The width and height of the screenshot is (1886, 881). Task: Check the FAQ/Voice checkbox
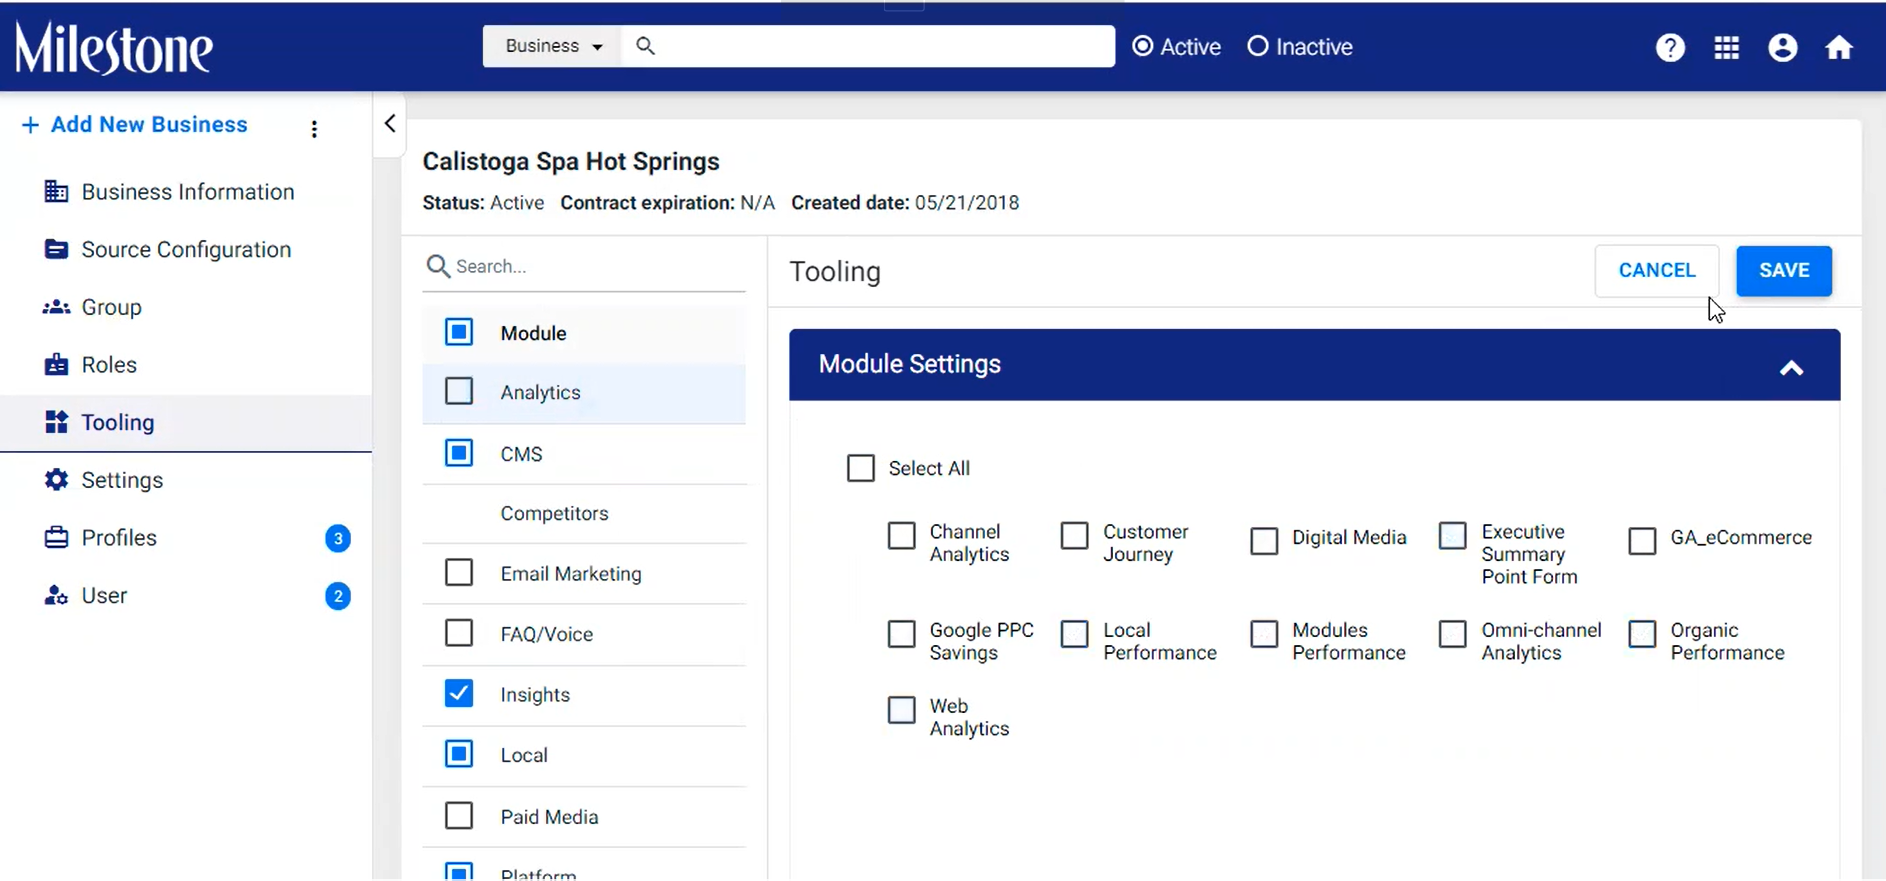459,633
